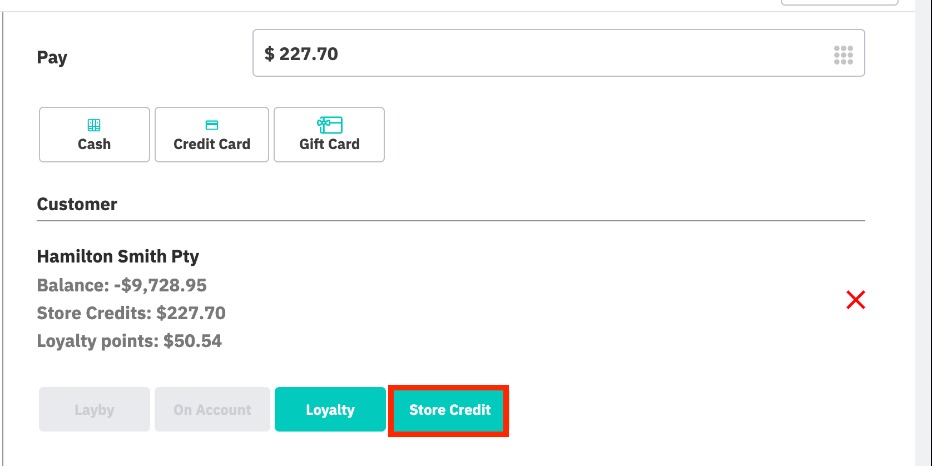Open the keypad icon in Pay field
Screen dimensions: 932x466
point(843,55)
